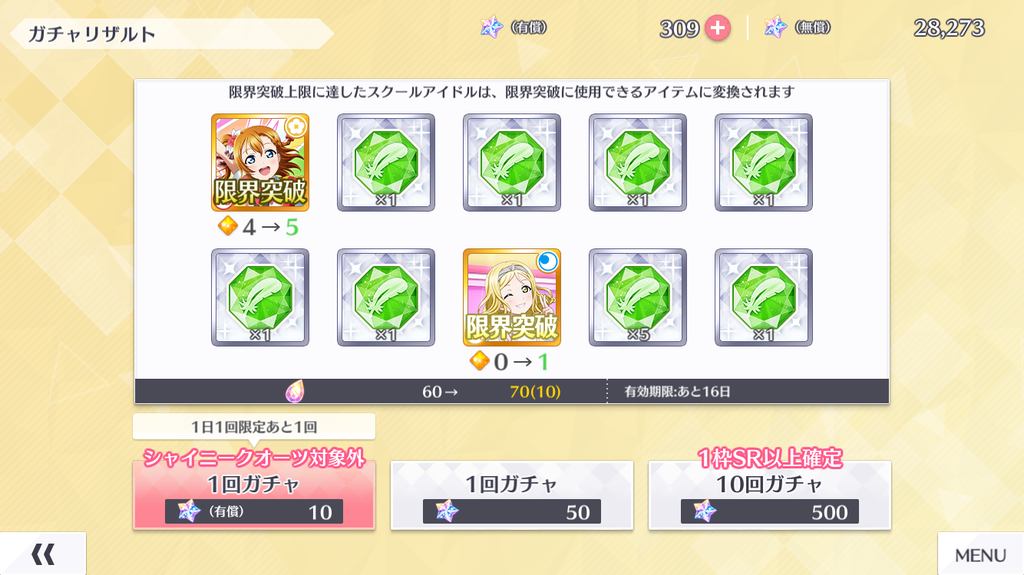
Task: Go back with the double-chevron arrow
Action: (43, 554)
